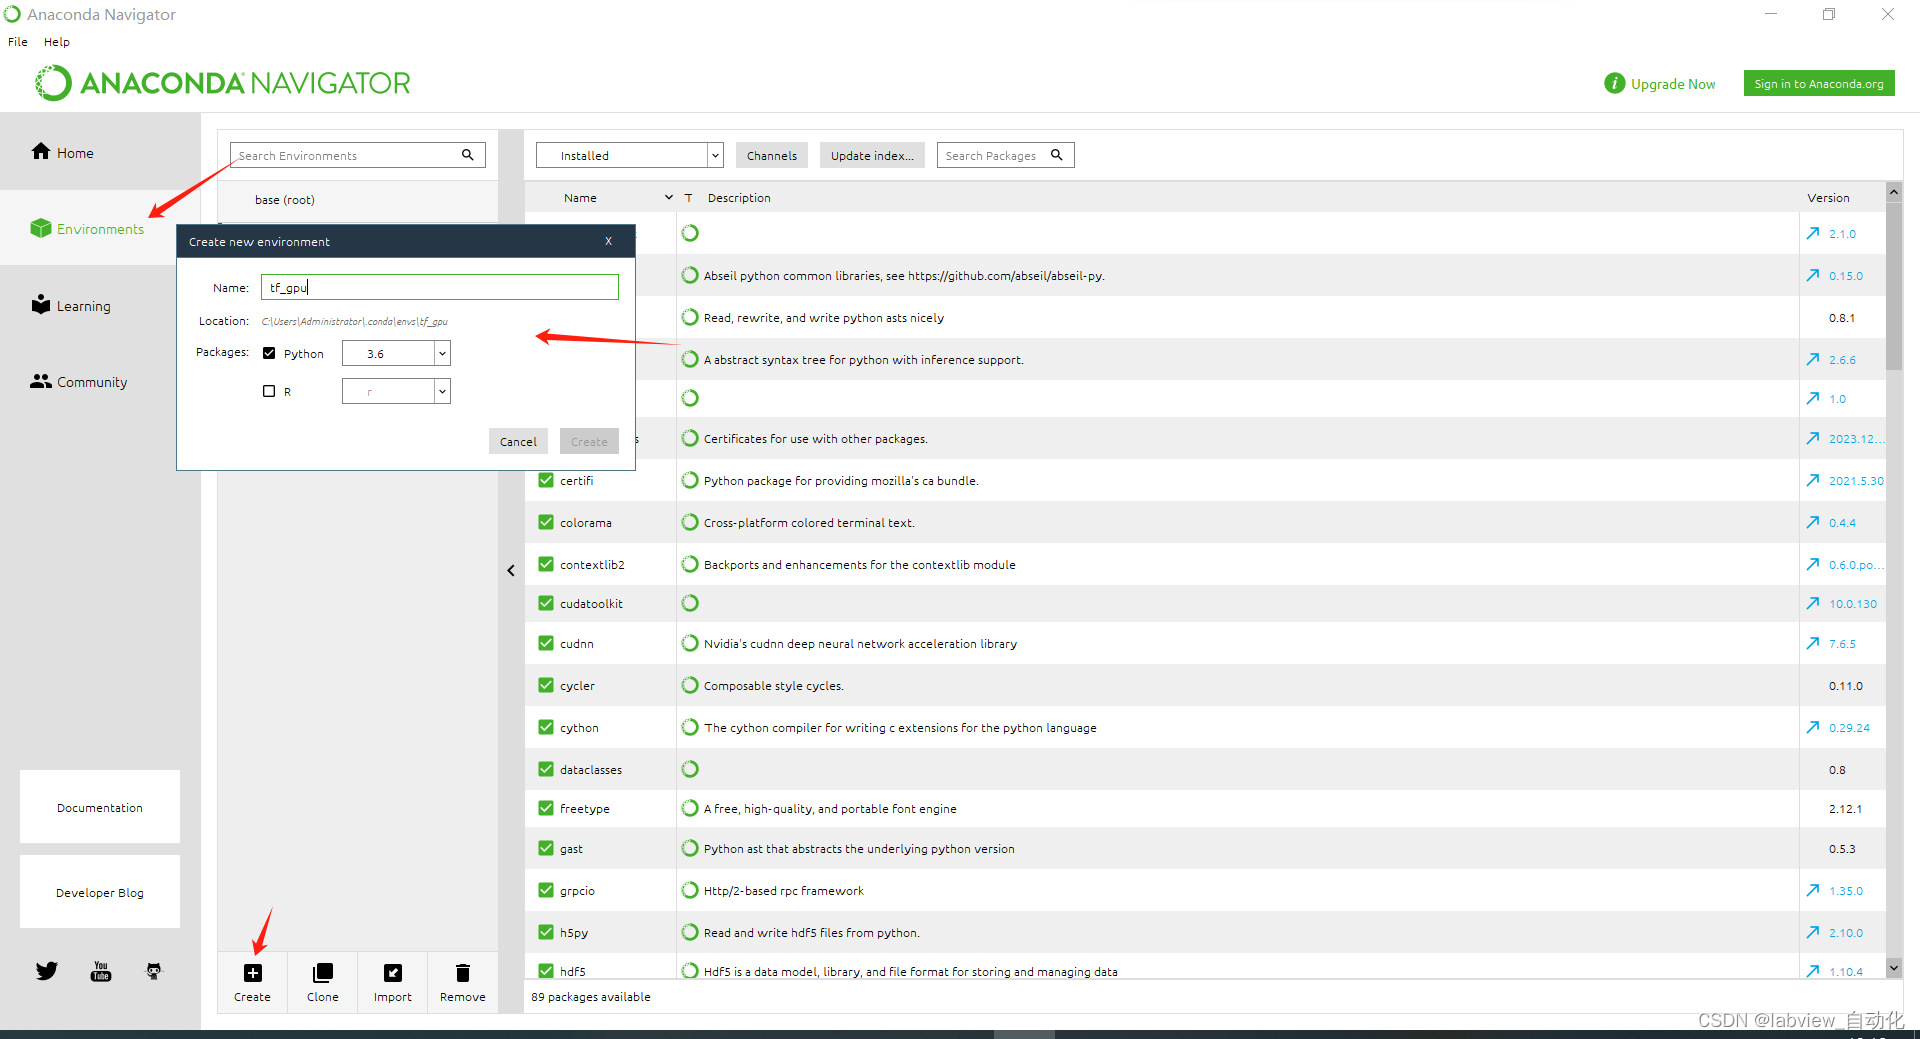Cancel the new environment dialog
This screenshot has height=1039, width=1920.
click(x=518, y=441)
